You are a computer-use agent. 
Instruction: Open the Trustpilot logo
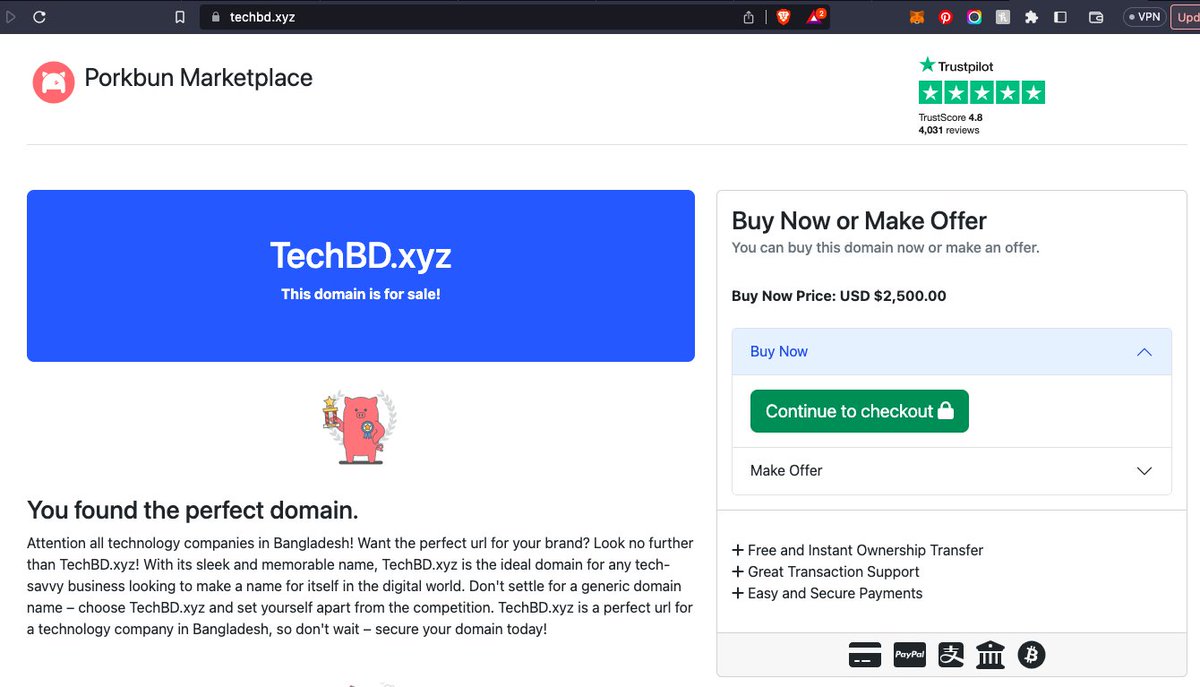957,65
